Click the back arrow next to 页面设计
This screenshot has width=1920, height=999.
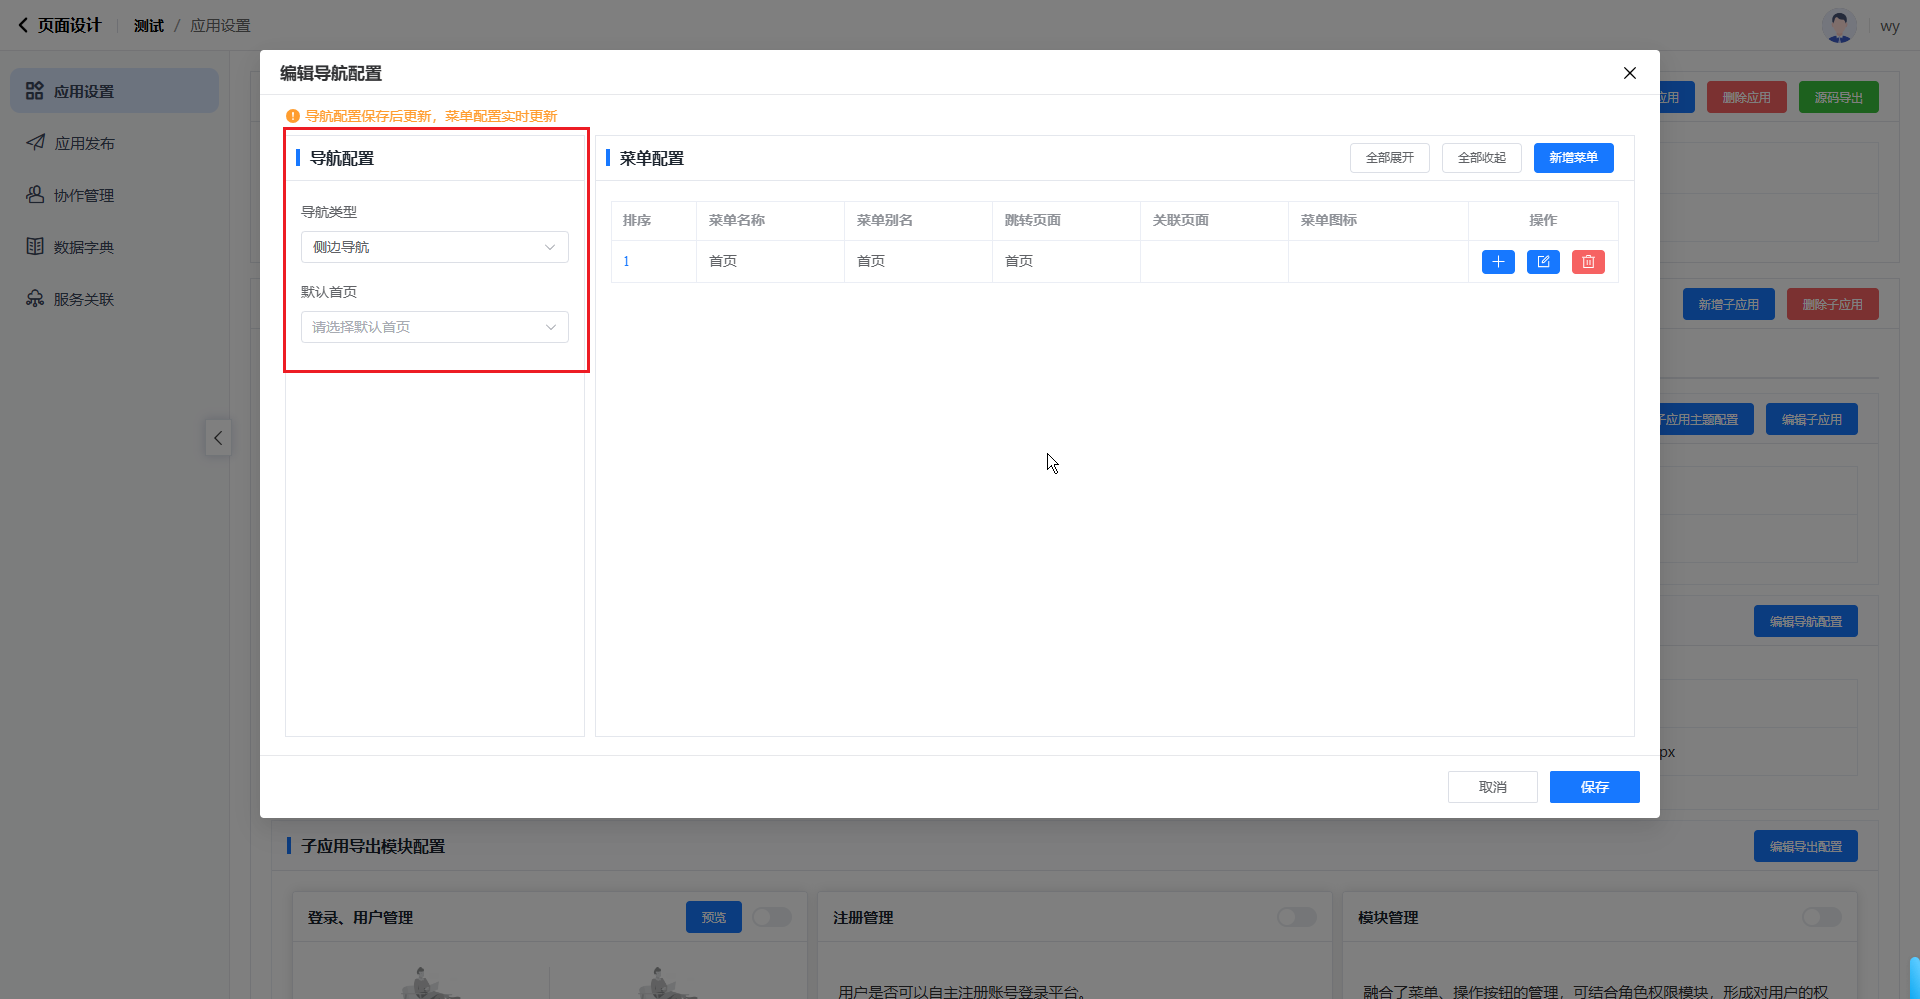[23, 25]
